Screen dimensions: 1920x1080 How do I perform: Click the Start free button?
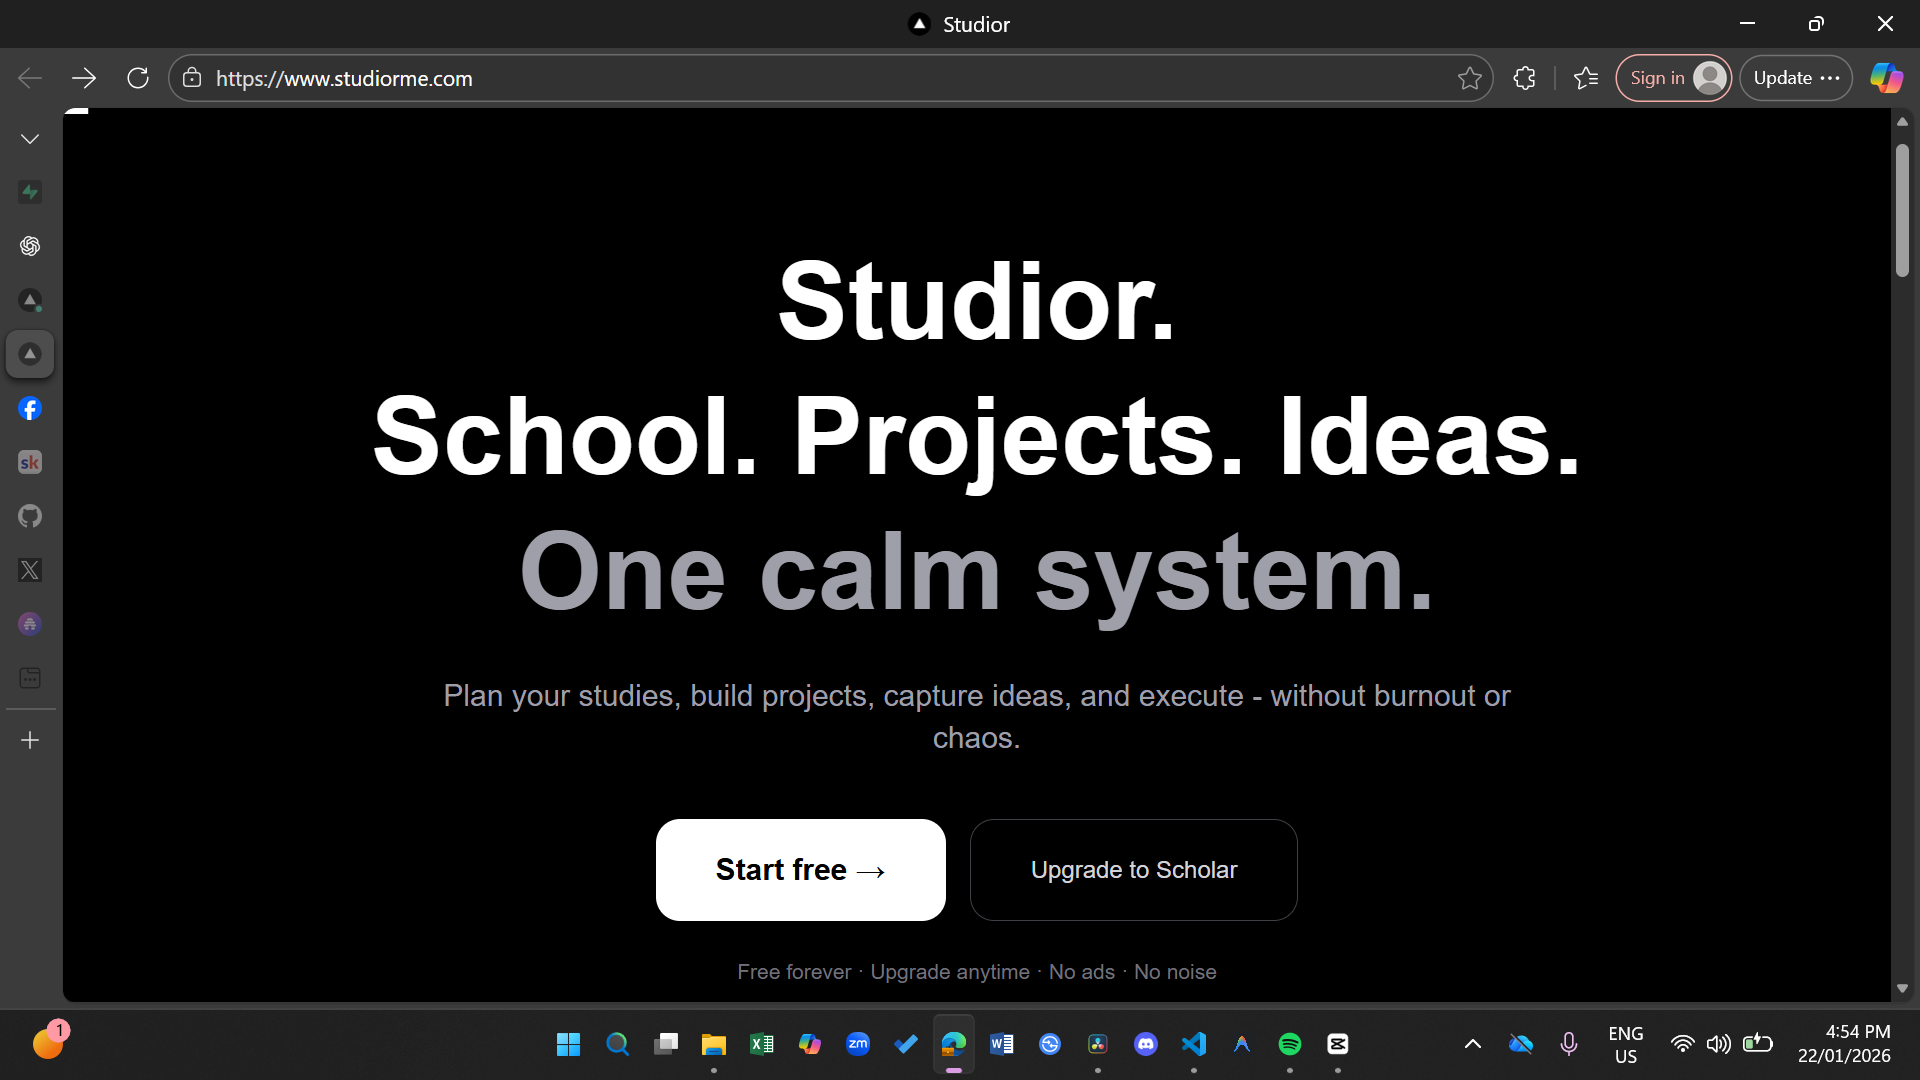coord(800,869)
